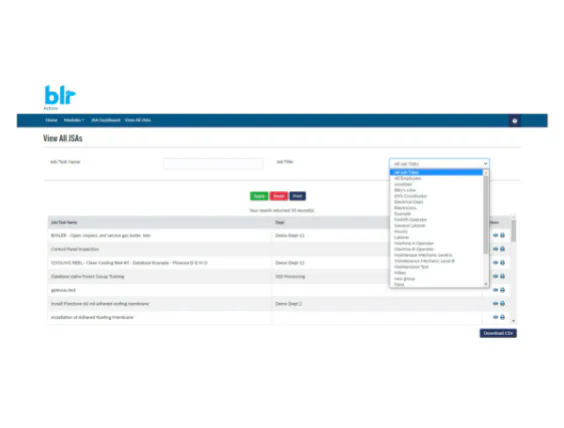Click the blr logo
564x428 pixels.
click(60, 95)
